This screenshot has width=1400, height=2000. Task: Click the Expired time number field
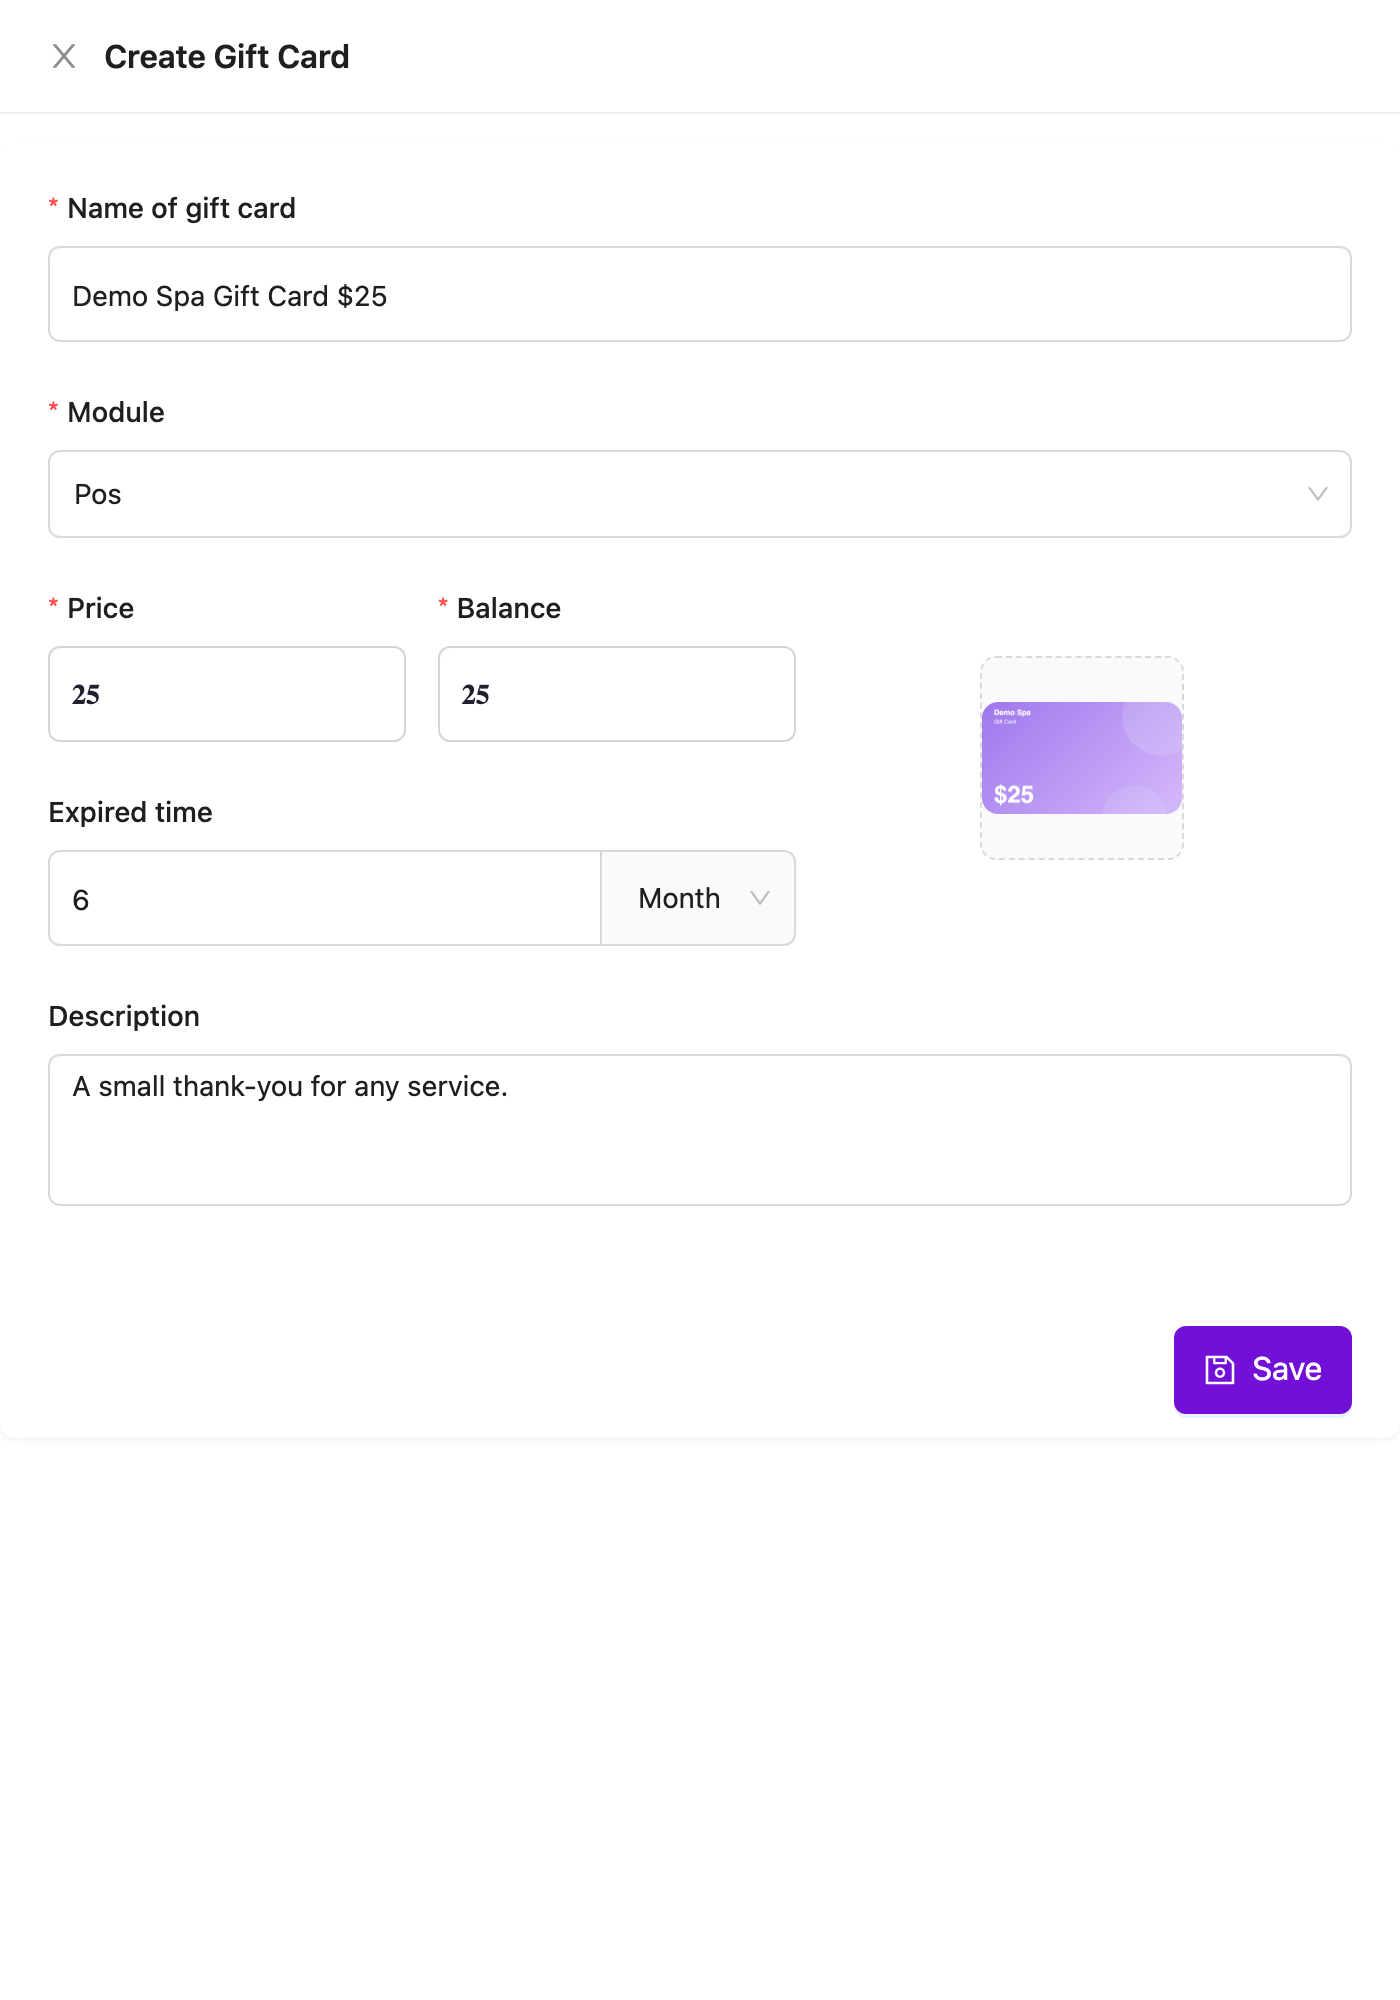coord(325,898)
